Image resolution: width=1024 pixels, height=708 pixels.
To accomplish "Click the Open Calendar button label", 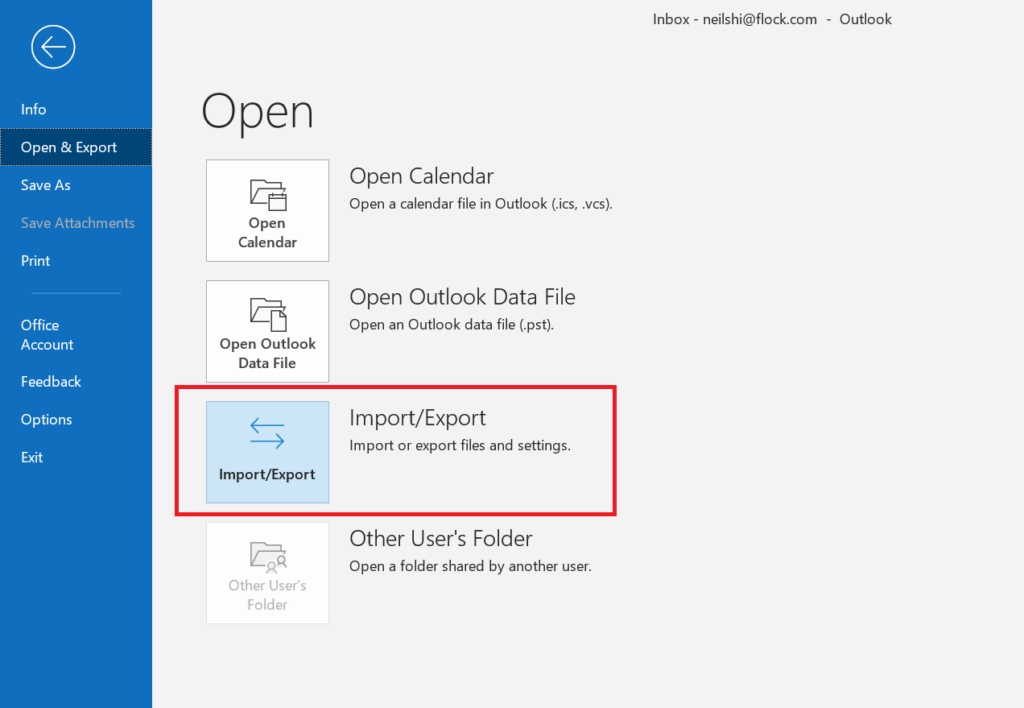I will click(267, 233).
